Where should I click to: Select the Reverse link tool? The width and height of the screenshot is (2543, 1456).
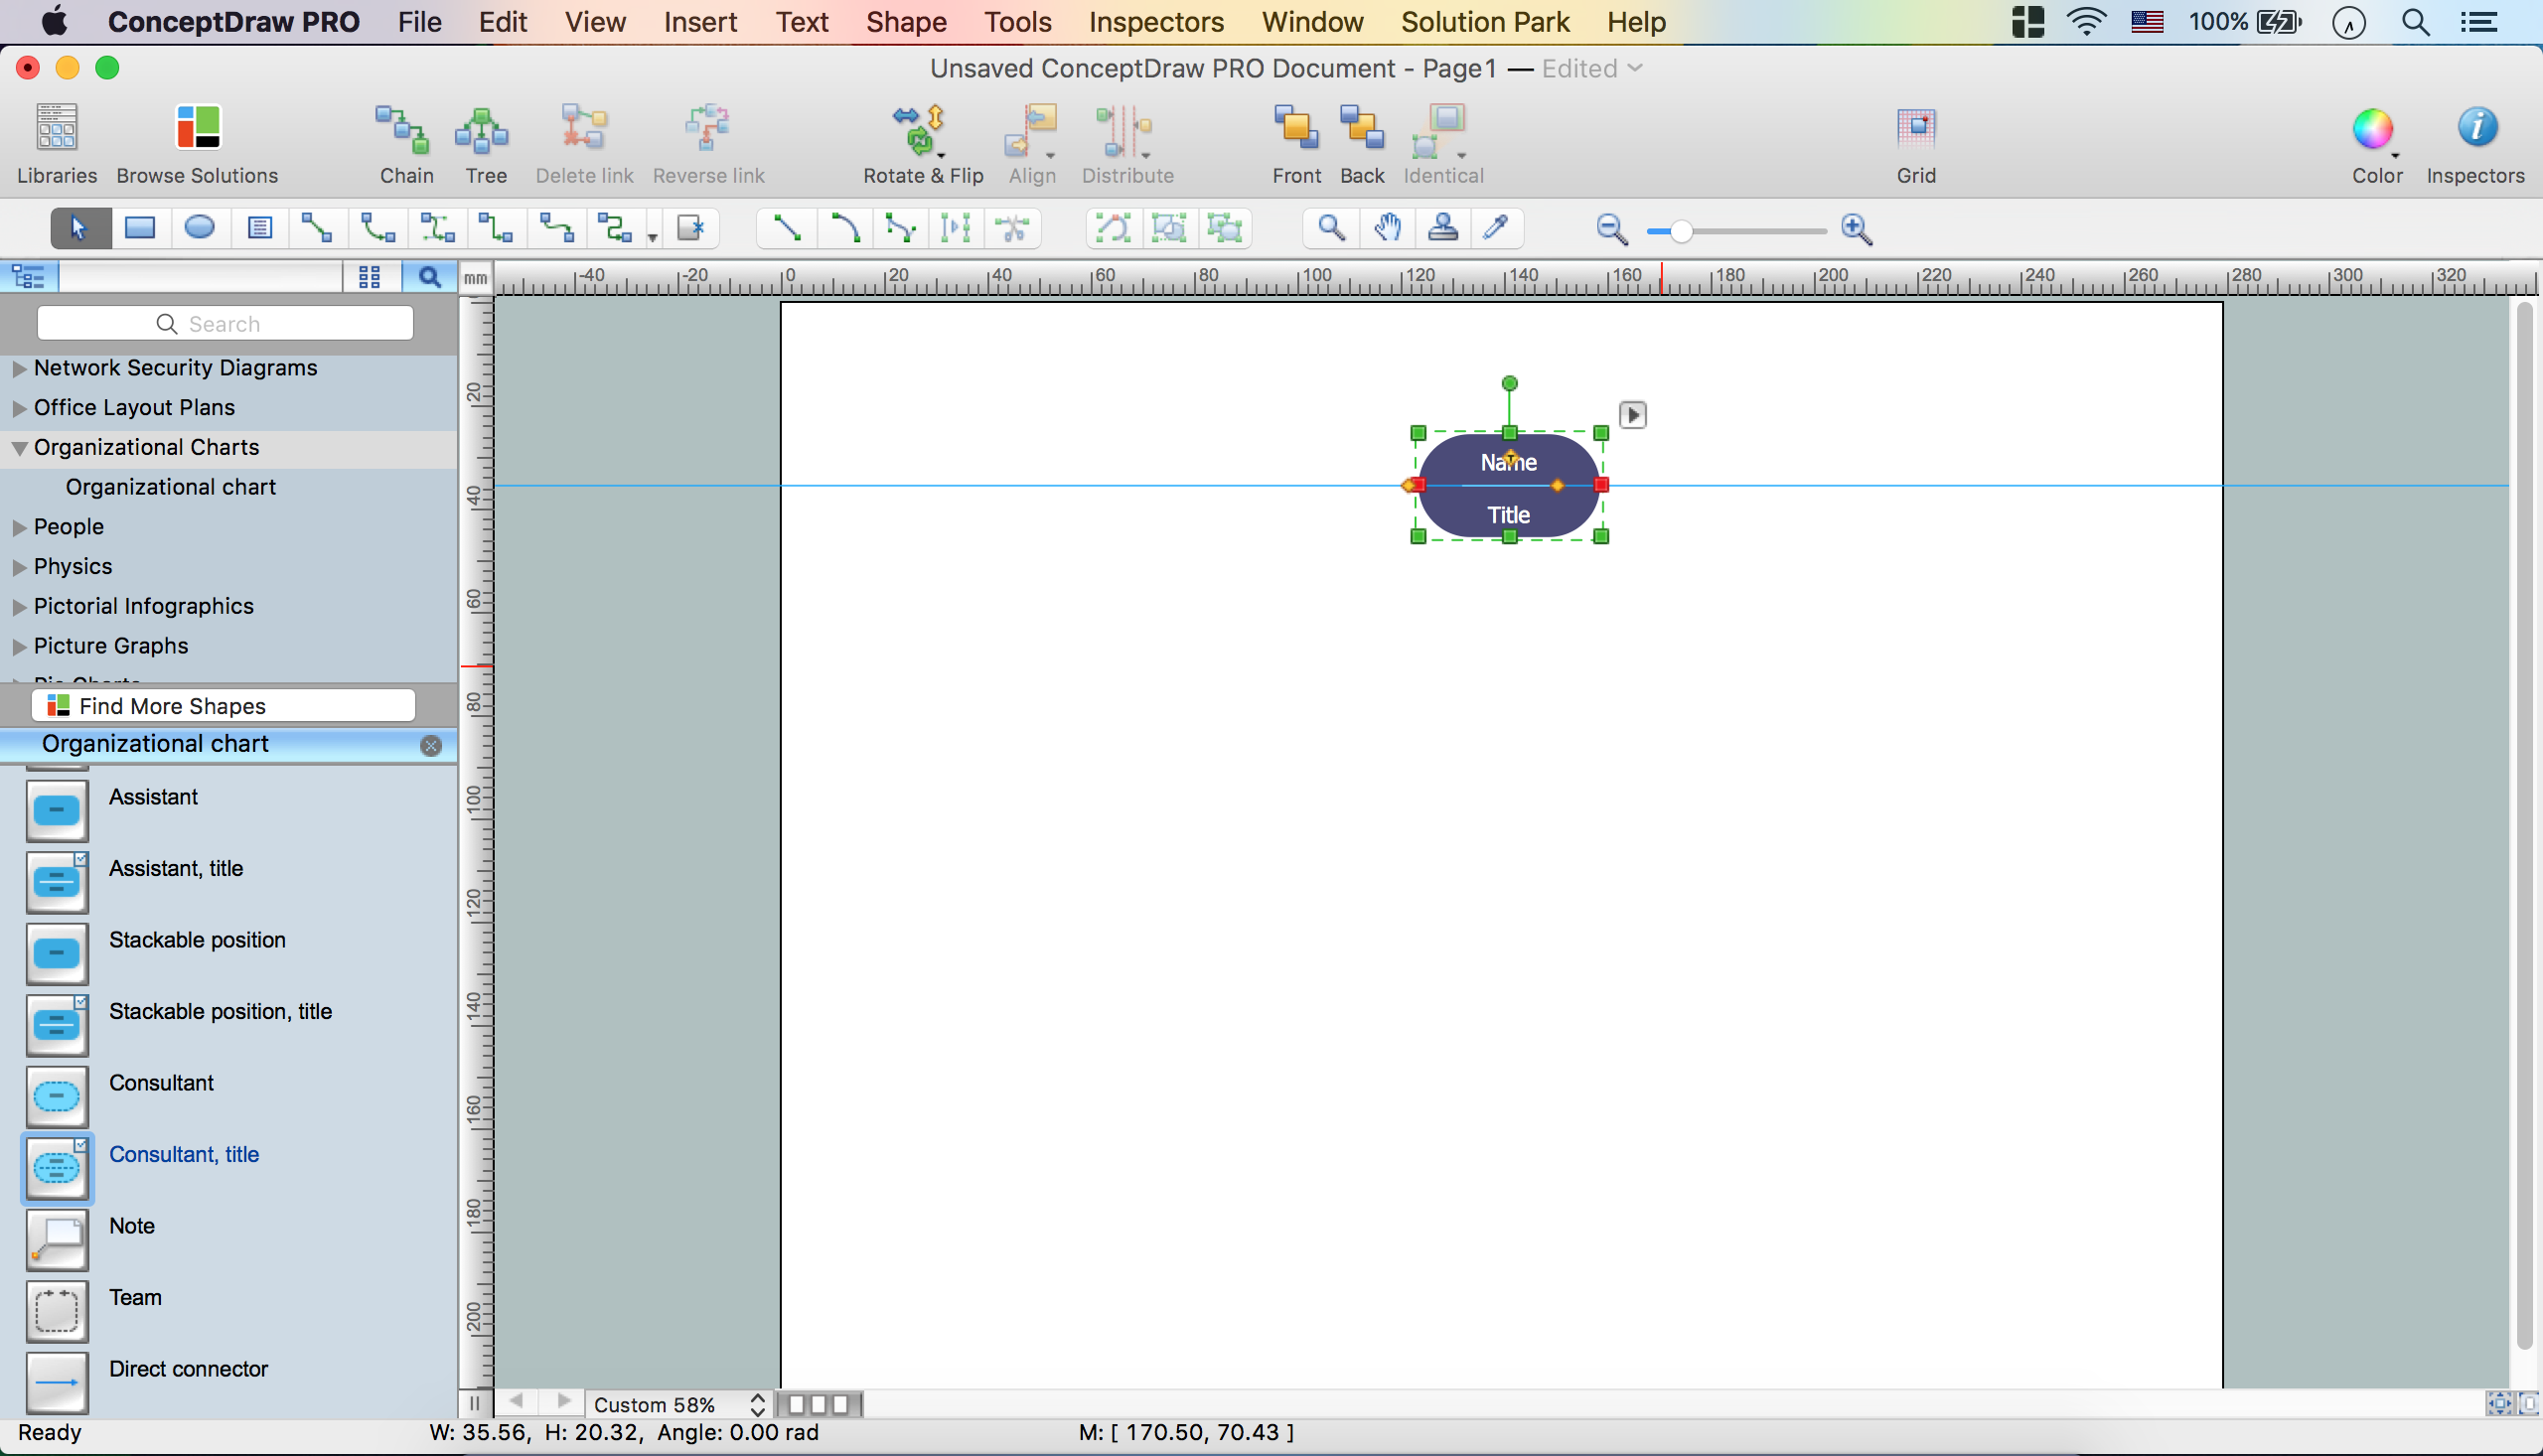(707, 143)
